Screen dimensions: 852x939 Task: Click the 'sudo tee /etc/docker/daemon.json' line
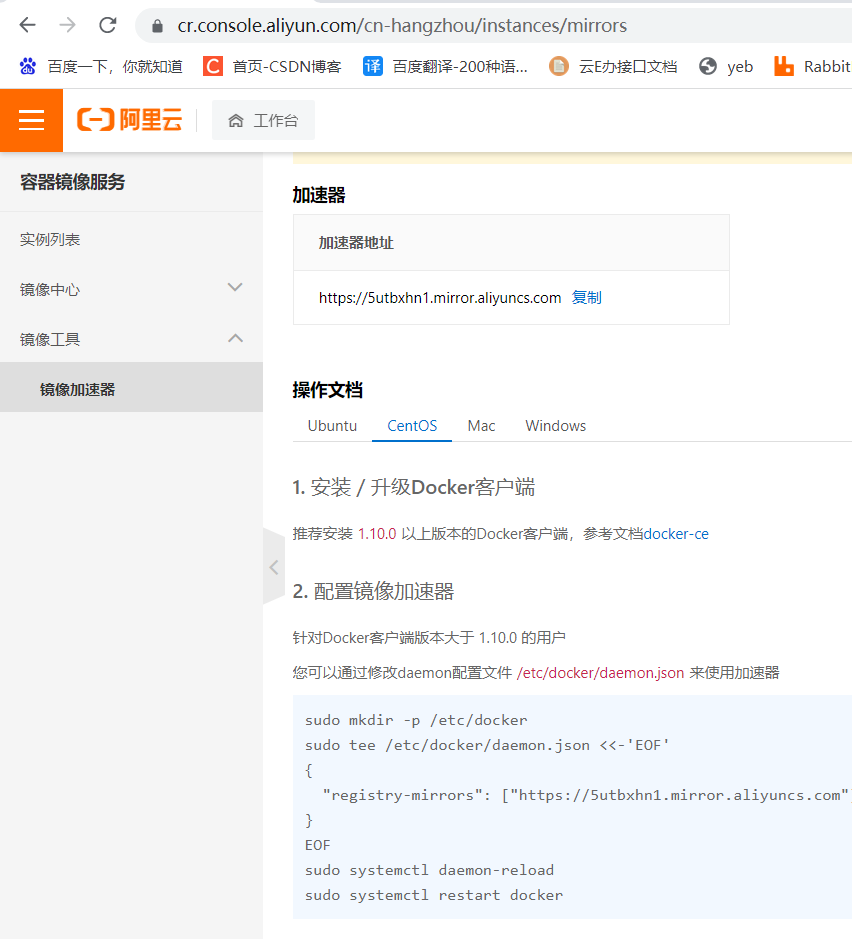coord(487,745)
